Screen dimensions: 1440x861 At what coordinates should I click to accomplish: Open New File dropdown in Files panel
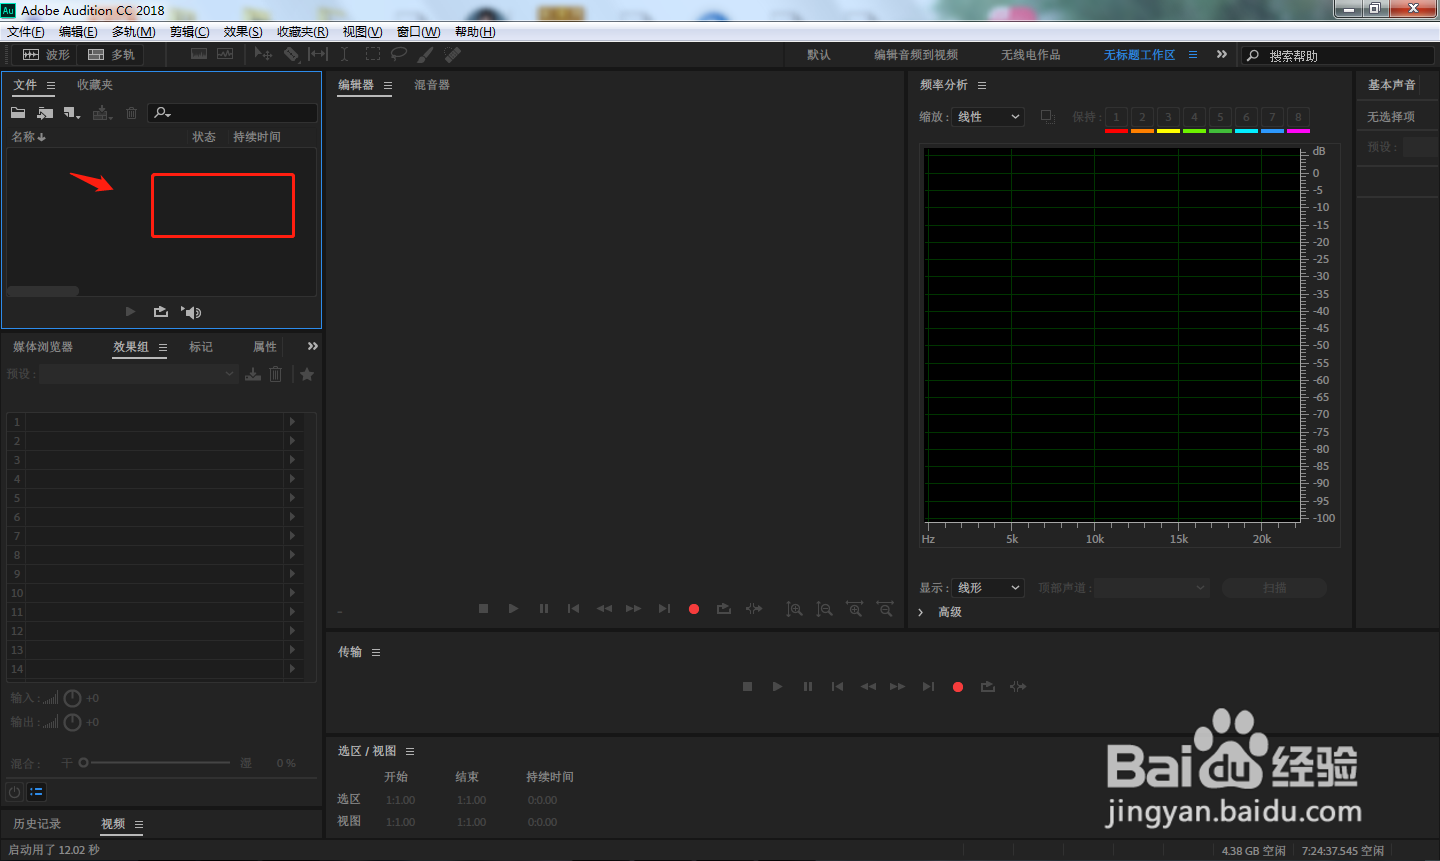coord(72,113)
